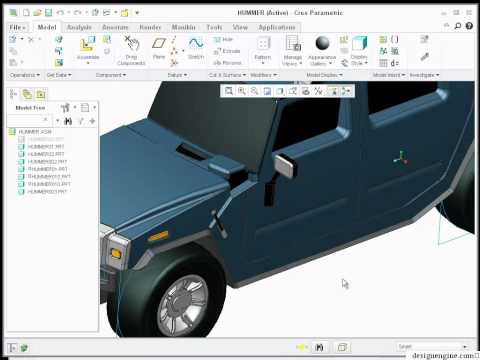Switch to the Applications ribbon tab
Screen dimensions: 480x360
click(277, 27)
